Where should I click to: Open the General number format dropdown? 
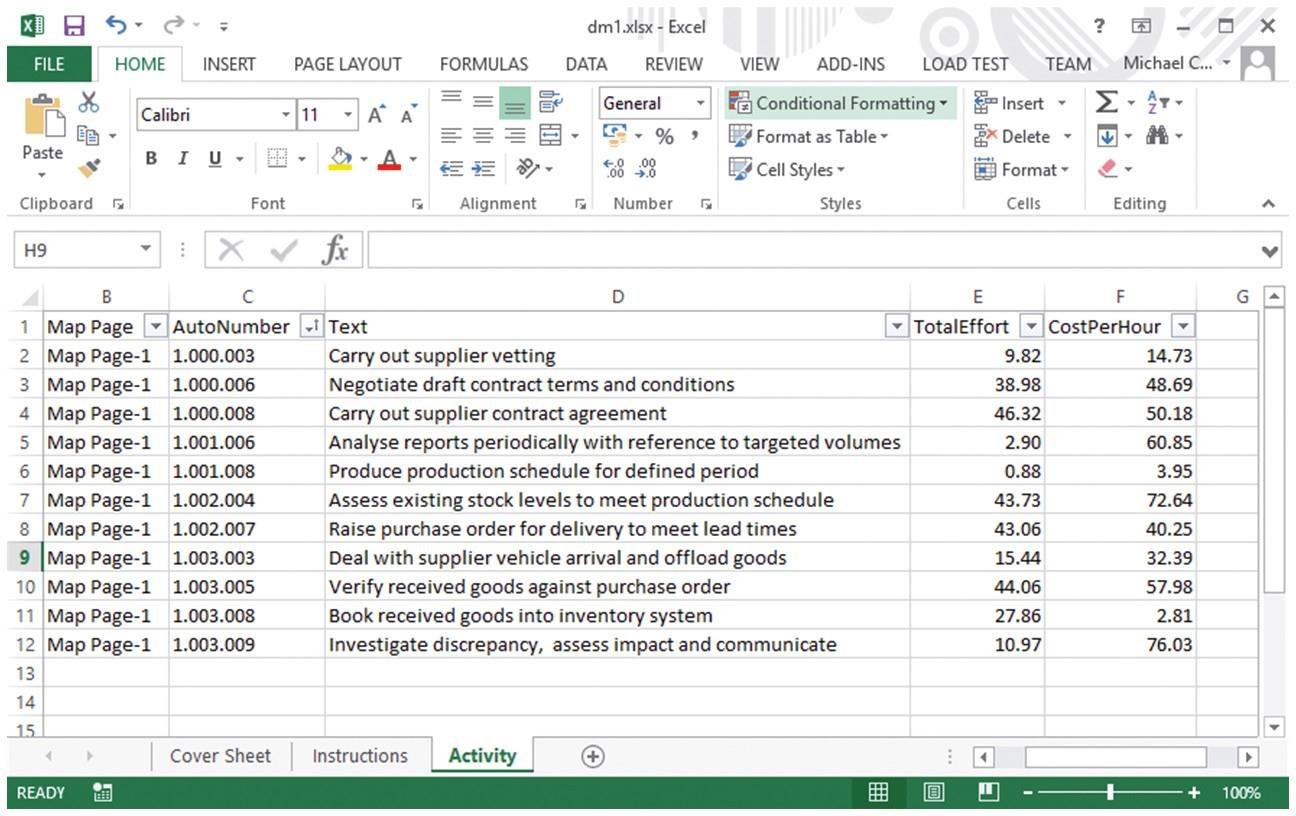700,103
